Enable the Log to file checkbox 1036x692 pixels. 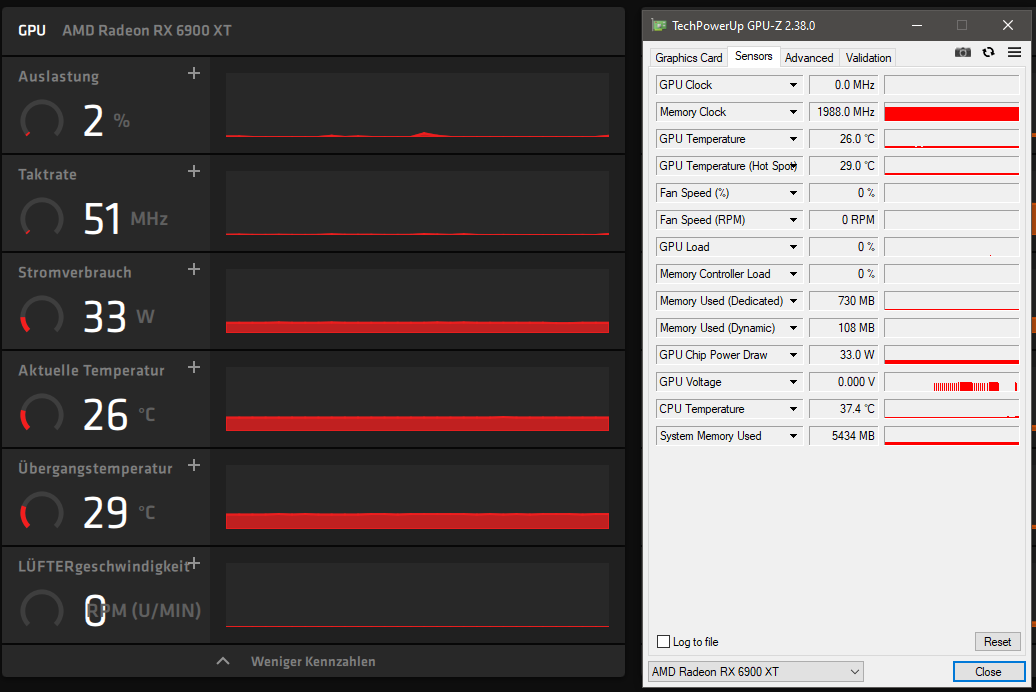point(663,641)
